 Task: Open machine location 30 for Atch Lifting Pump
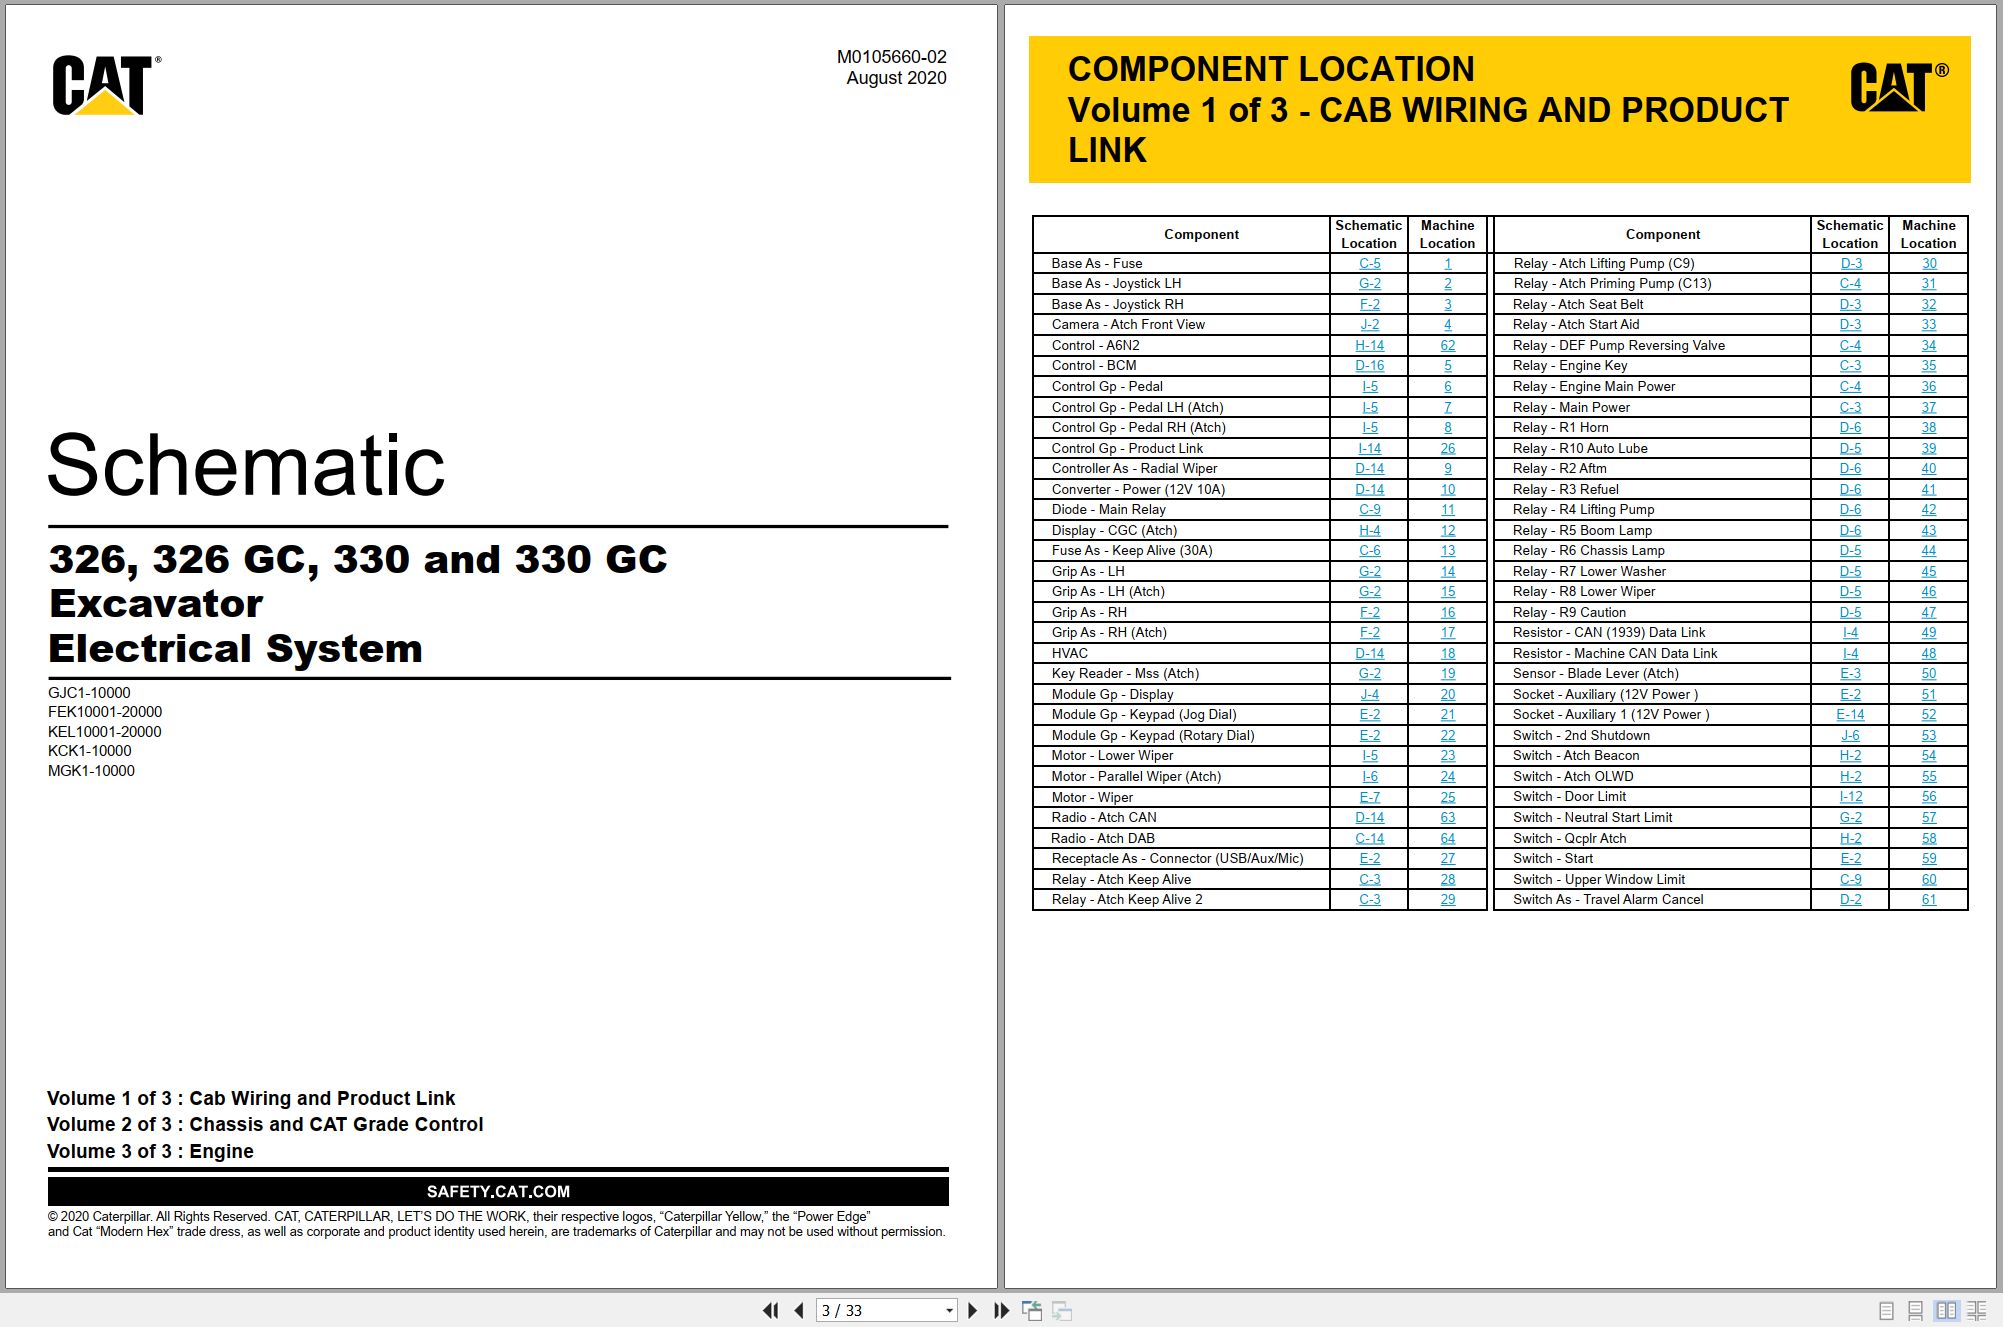coord(1928,263)
